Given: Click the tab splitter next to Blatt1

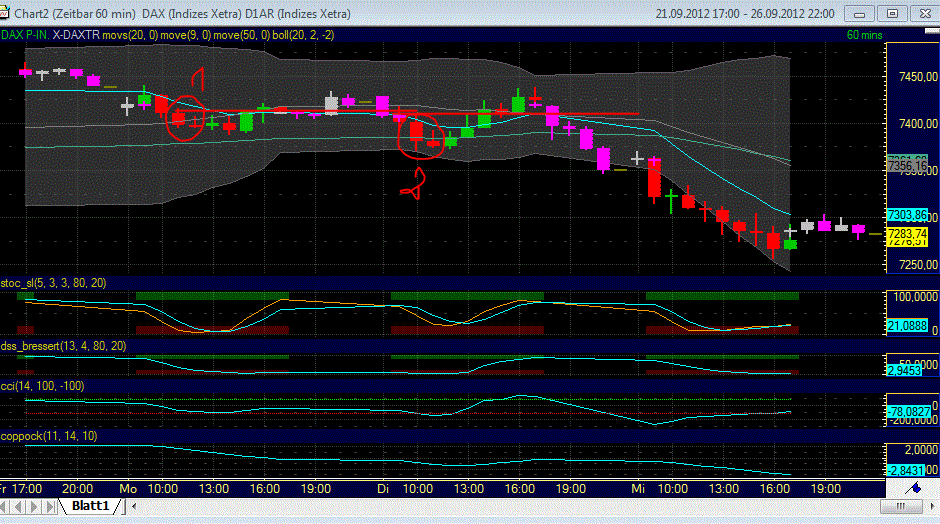Looking at the screenshot, I should point(126,507).
